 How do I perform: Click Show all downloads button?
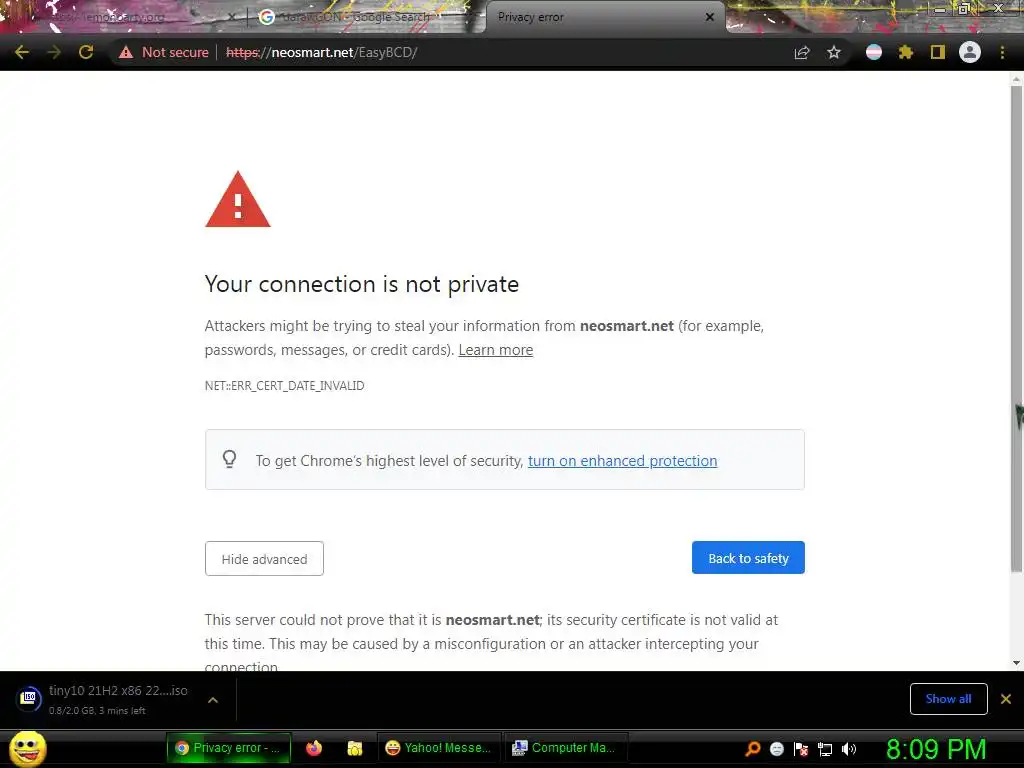tap(949, 699)
